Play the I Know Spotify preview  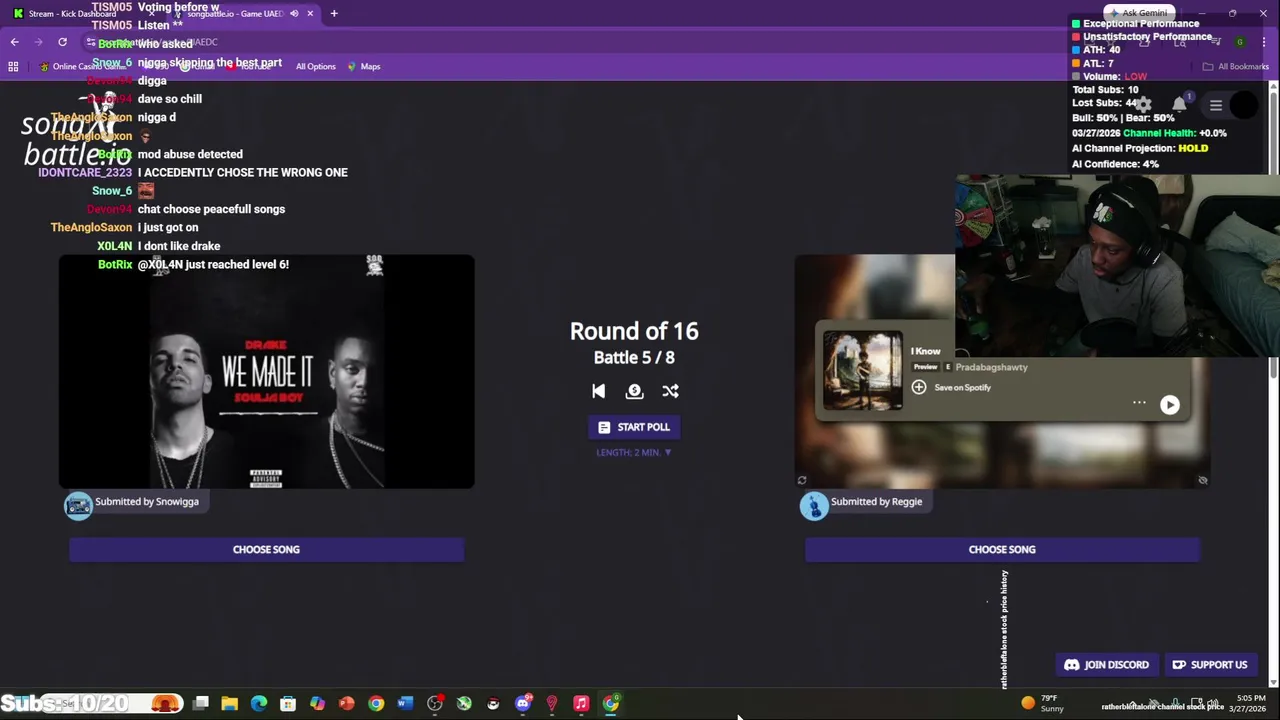click(x=1169, y=405)
